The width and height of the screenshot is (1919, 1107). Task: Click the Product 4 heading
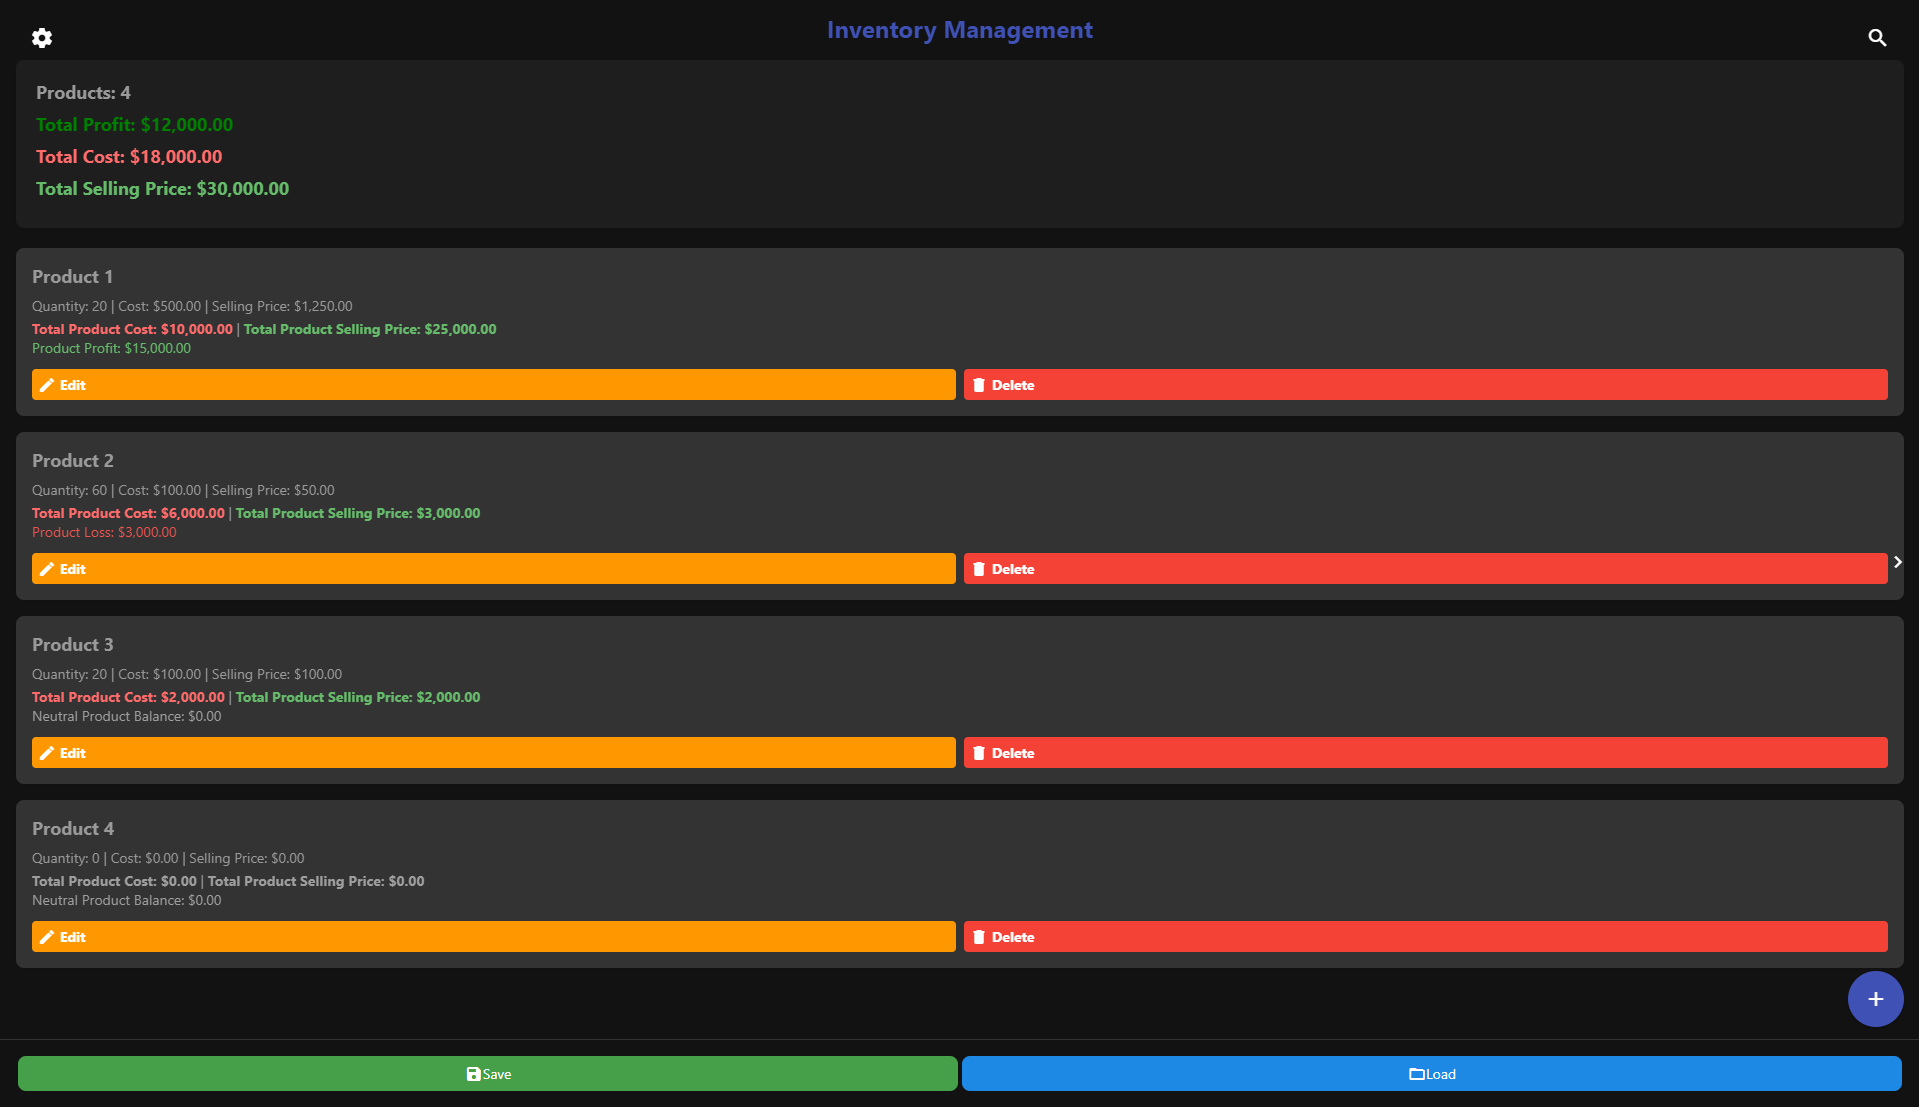(x=73, y=829)
